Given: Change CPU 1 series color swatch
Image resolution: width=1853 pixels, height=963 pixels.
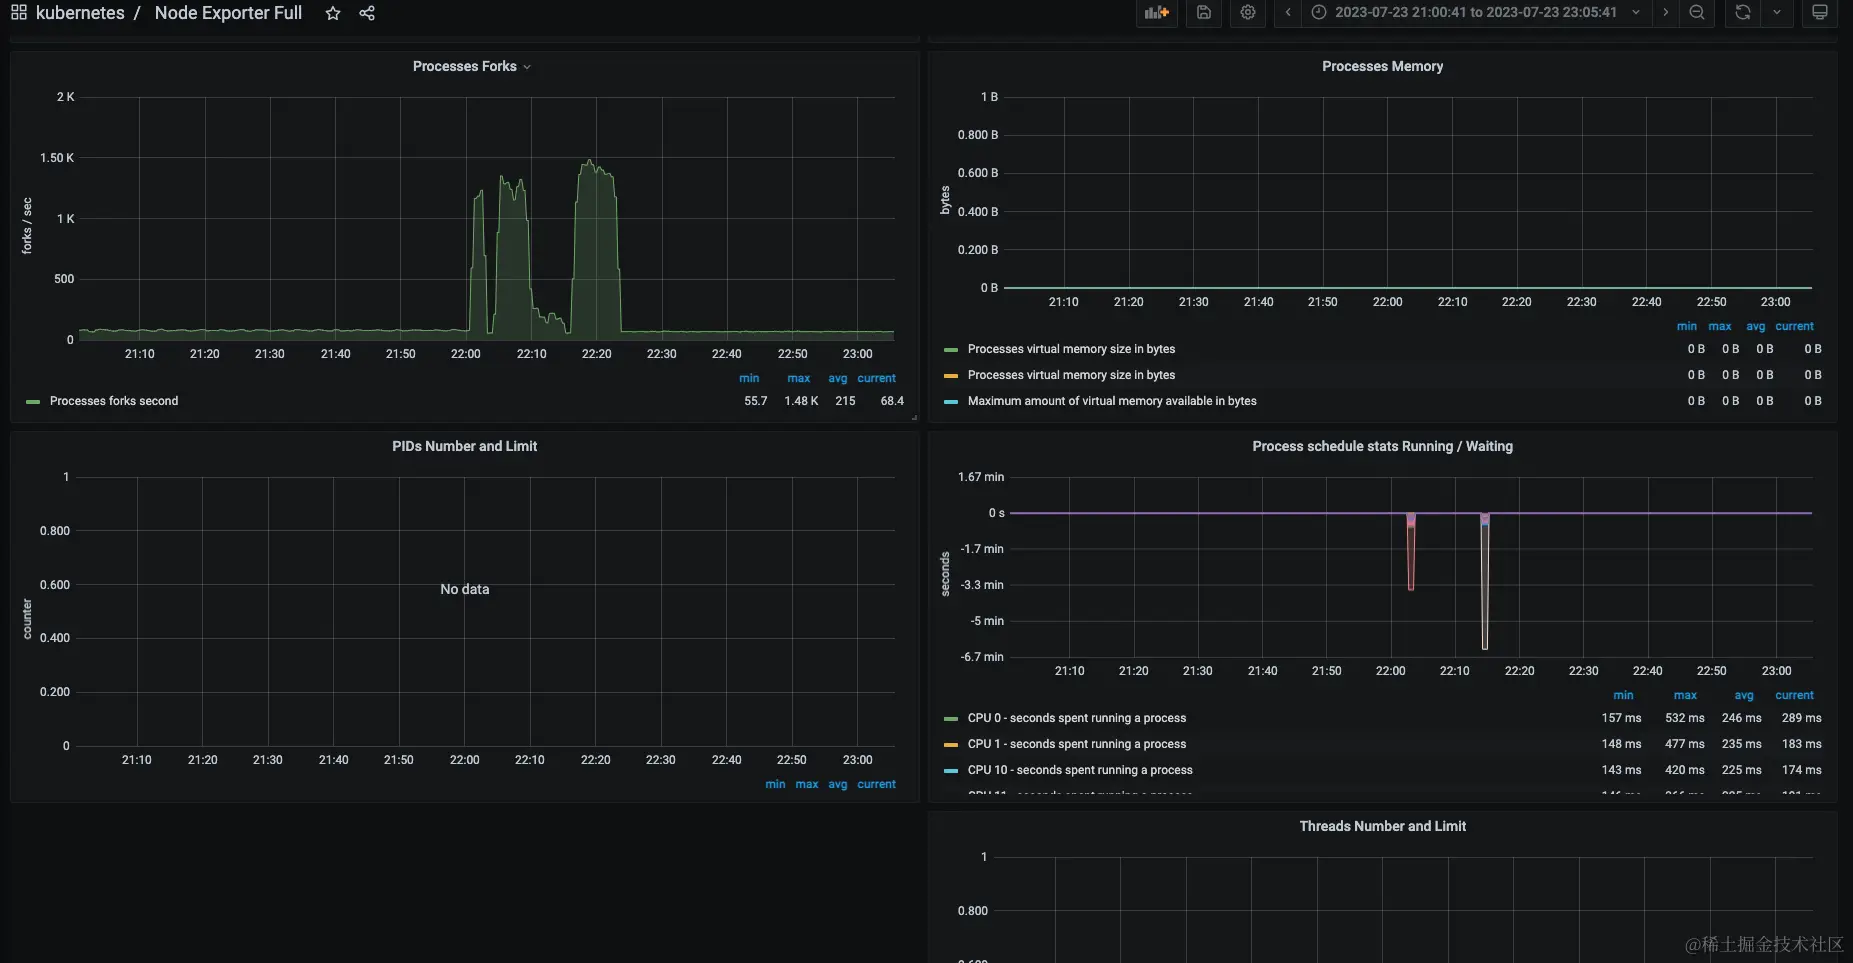Looking at the screenshot, I should [951, 745].
